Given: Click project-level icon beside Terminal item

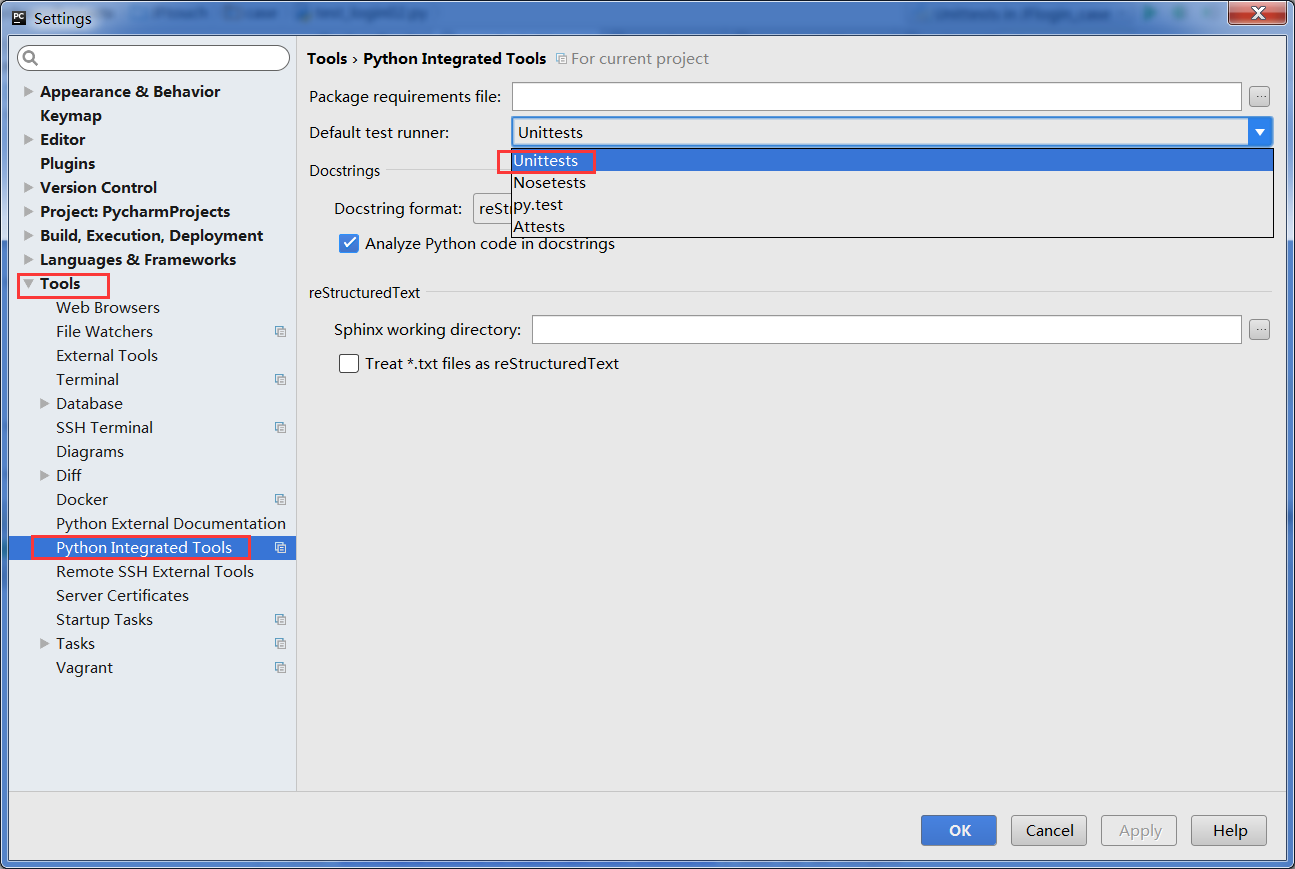Looking at the screenshot, I should pos(281,380).
